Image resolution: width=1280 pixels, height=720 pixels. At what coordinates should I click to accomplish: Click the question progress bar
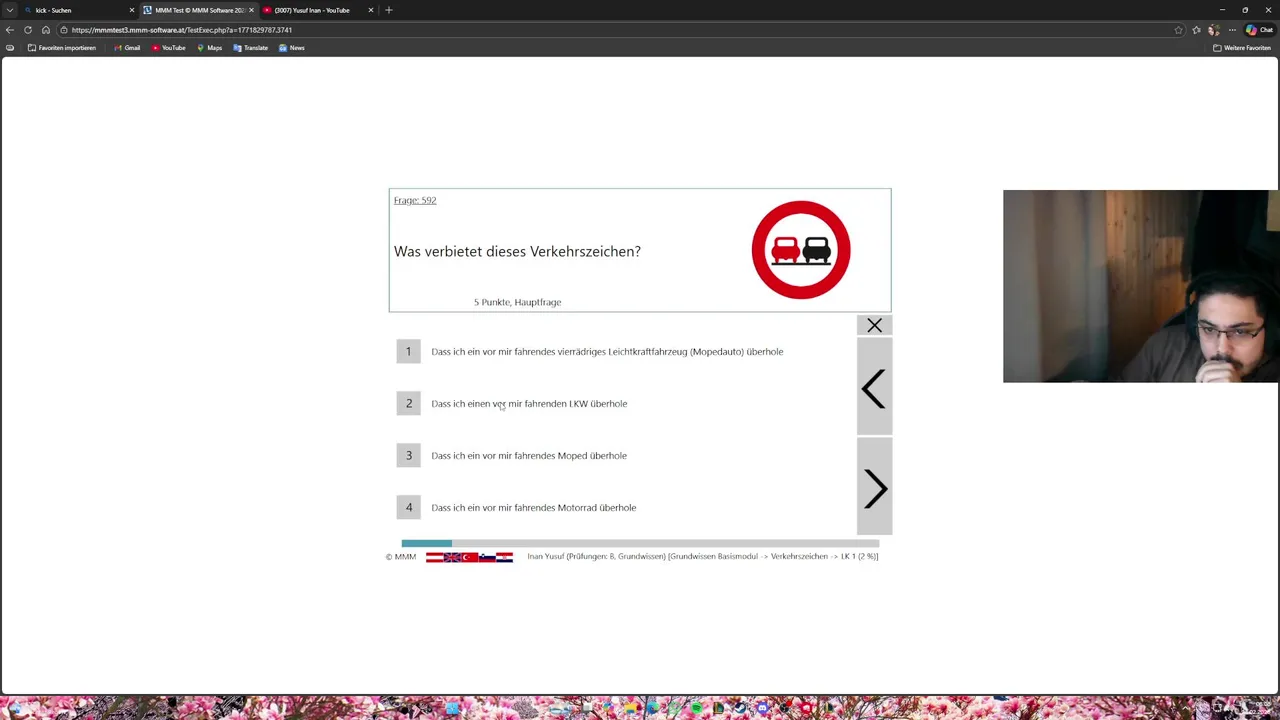pos(640,543)
